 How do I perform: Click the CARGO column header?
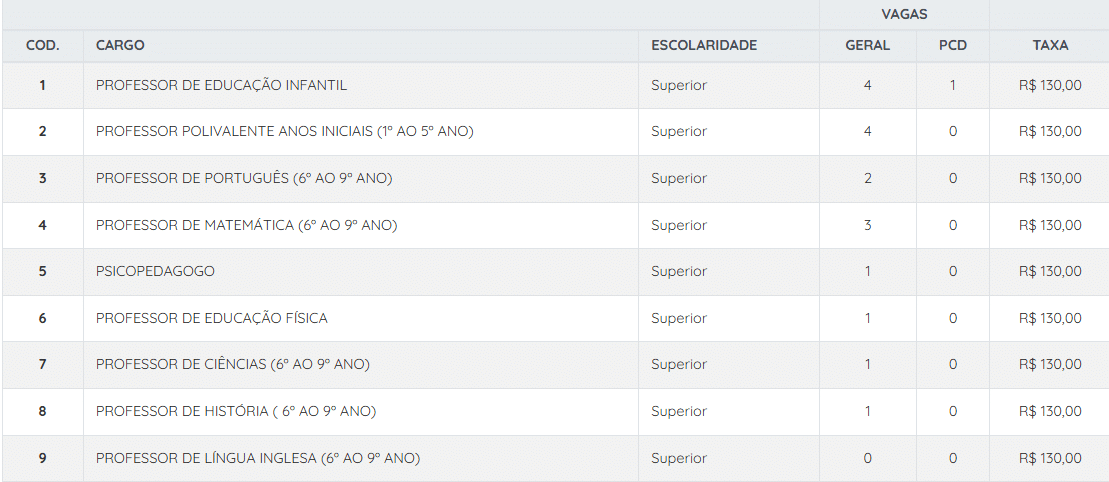pos(120,45)
